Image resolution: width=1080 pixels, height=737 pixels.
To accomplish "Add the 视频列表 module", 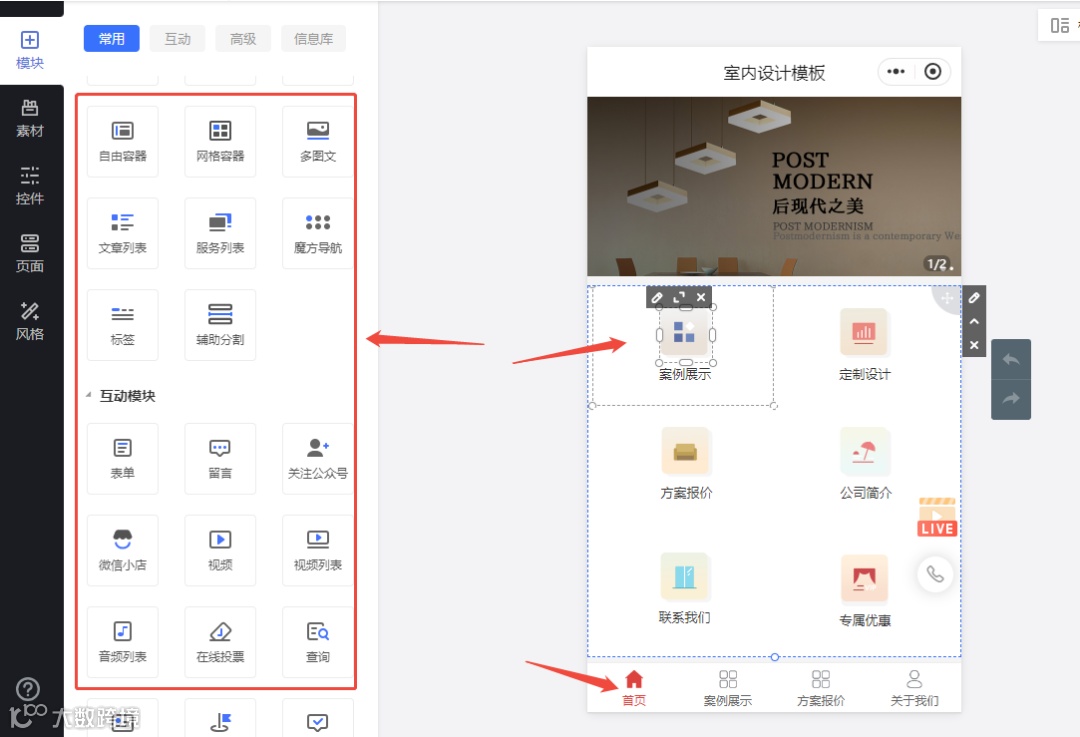I will pos(318,550).
